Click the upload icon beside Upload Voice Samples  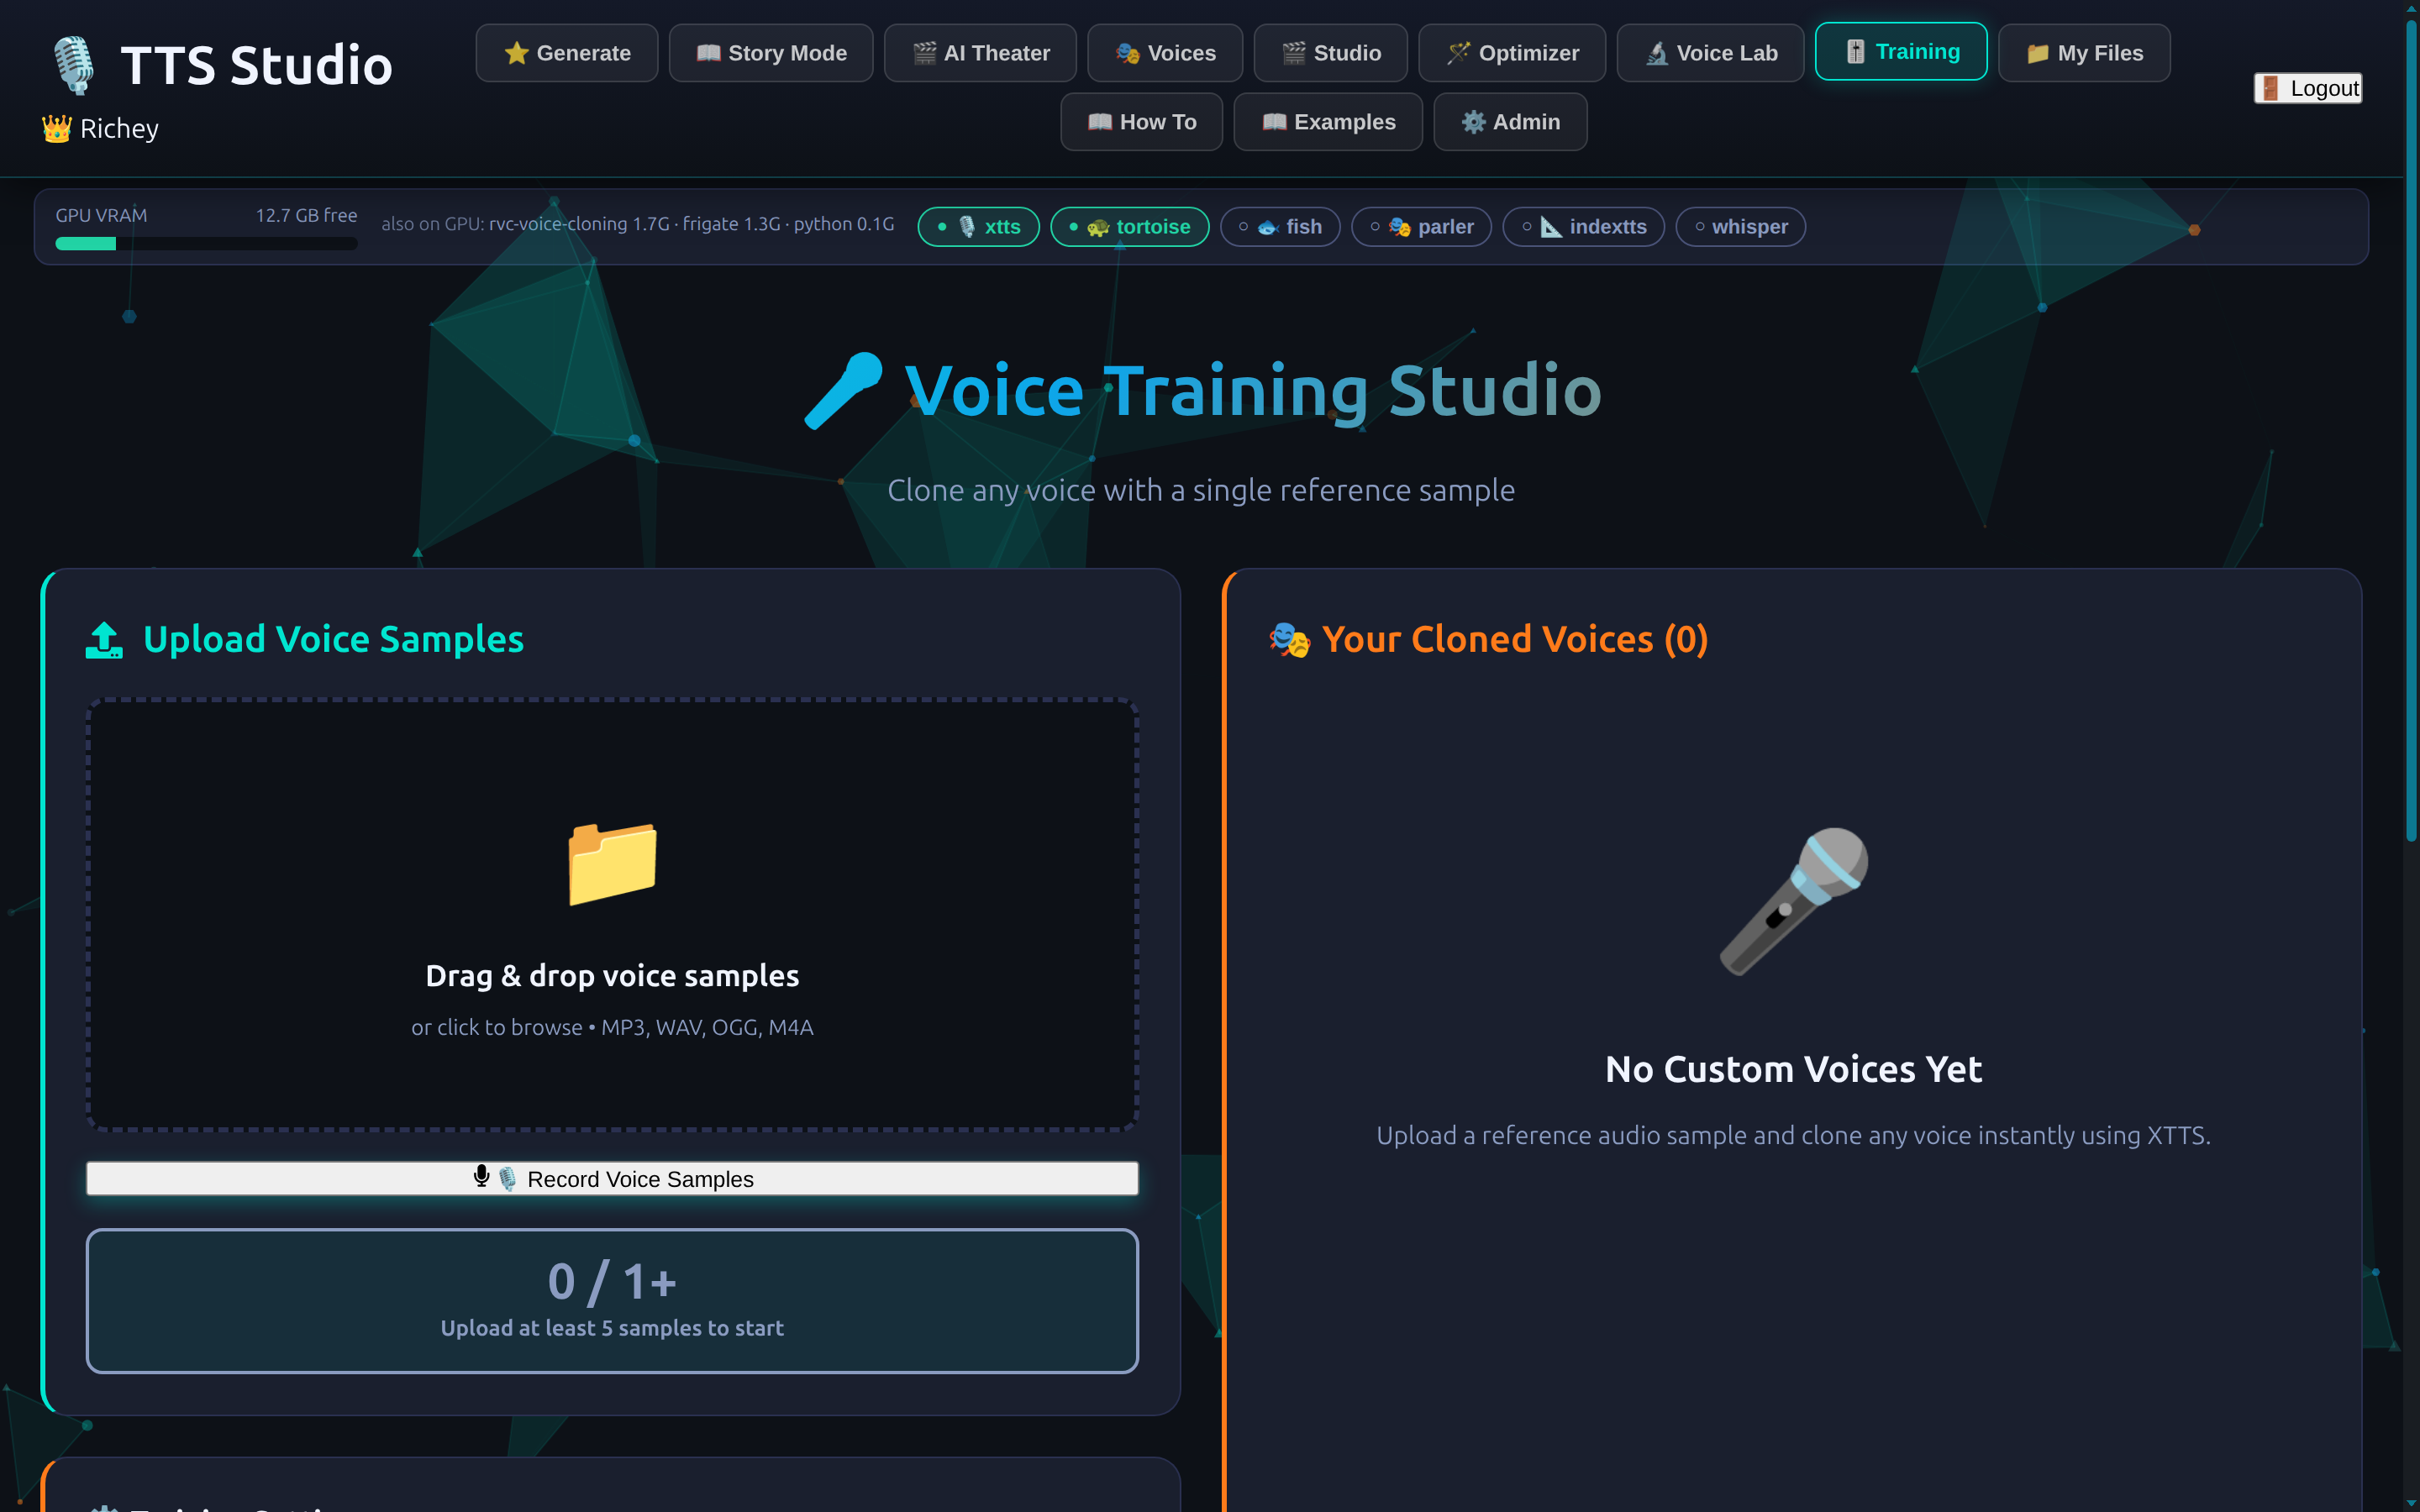pos(104,640)
